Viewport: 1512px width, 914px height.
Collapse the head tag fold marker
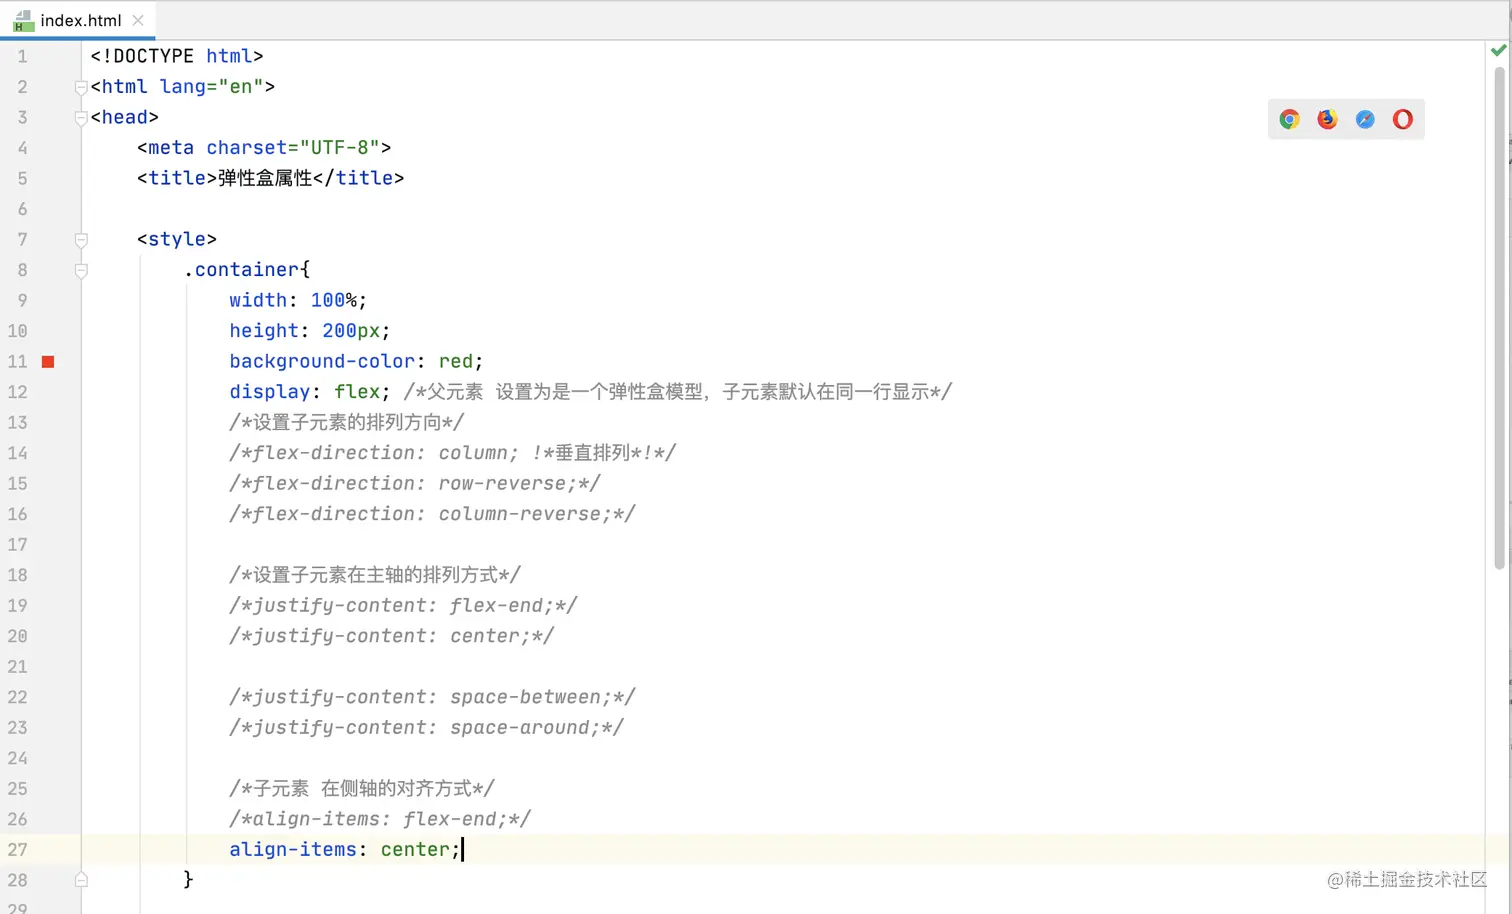(81, 118)
